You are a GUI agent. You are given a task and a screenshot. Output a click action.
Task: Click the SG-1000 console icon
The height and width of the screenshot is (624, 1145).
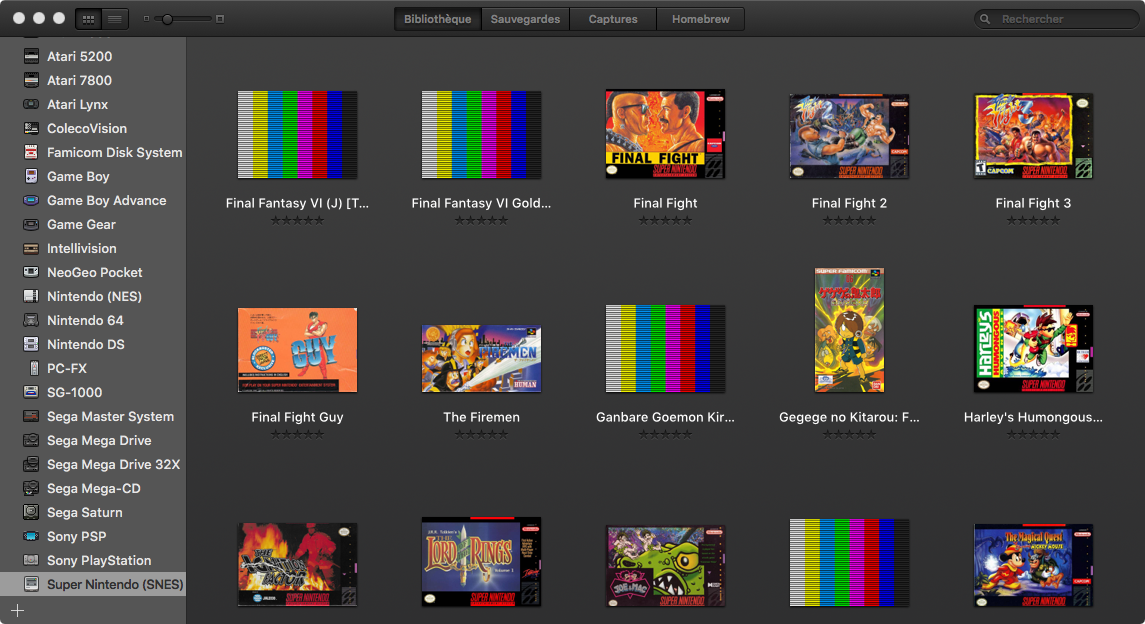click(x=31, y=393)
